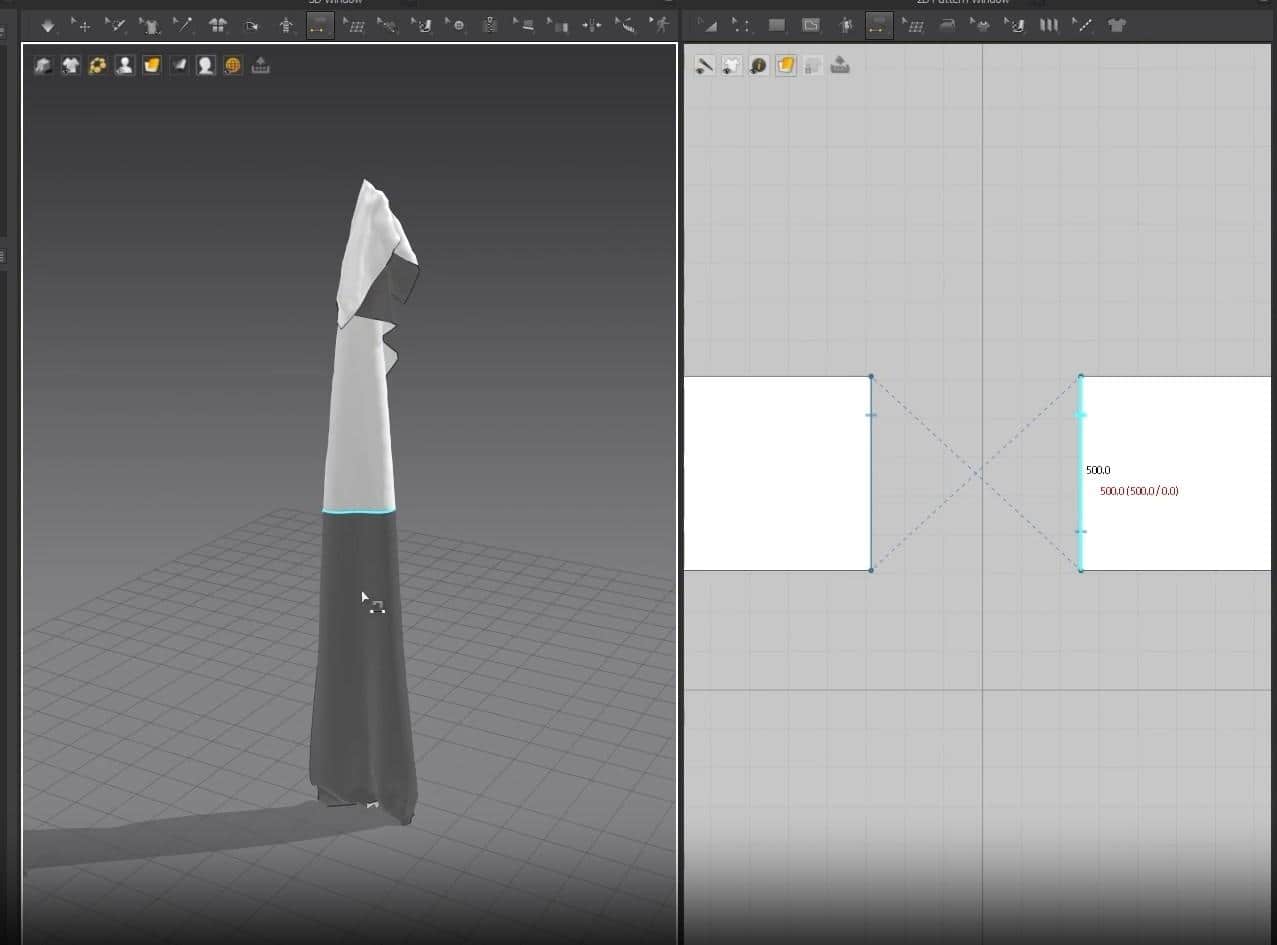Select the 3D Select/Move tool

(82, 25)
